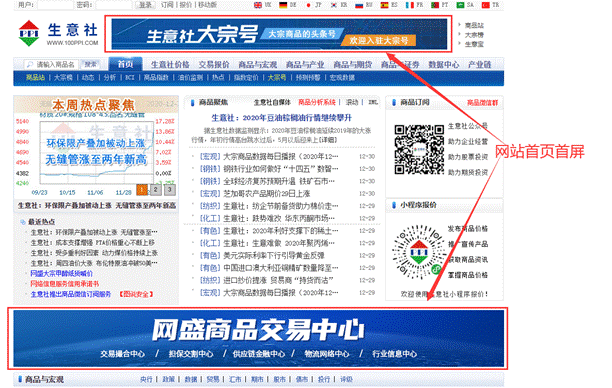This screenshot has height=388, width=612.
Task: Switch language via the German flag icon
Action: [x=283, y=5]
